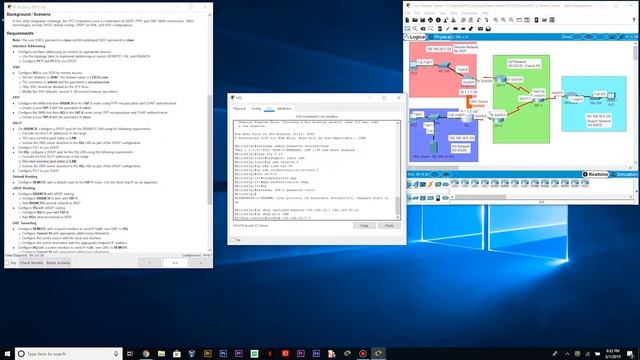This screenshot has width=640, height=360.
Task: Open File Explorer from the taskbar
Action: tap(161, 353)
